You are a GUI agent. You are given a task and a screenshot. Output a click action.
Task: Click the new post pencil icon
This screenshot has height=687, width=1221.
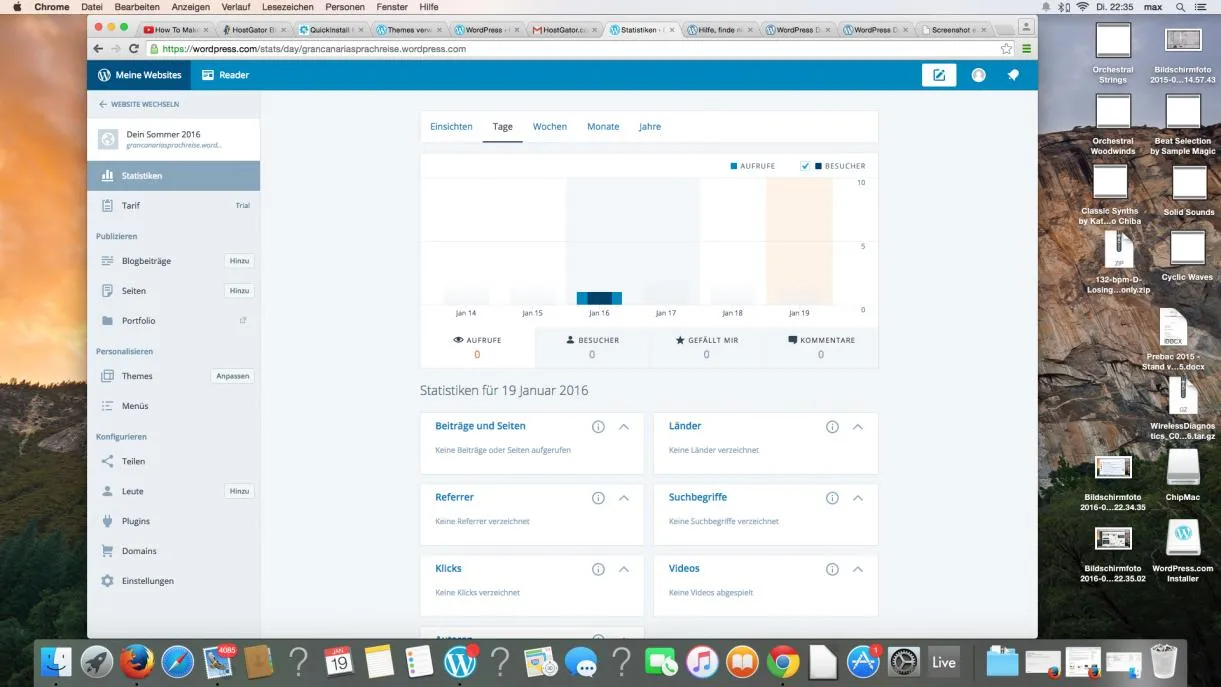pyautogui.click(x=939, y=75)
